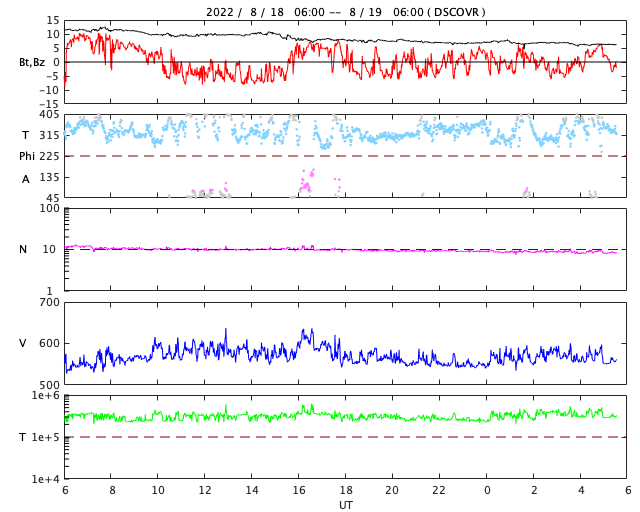This screenshot has width=640, height=512.
Task: Select the -10 tick on the Bt,Bz axis
Action: (49, 90)
